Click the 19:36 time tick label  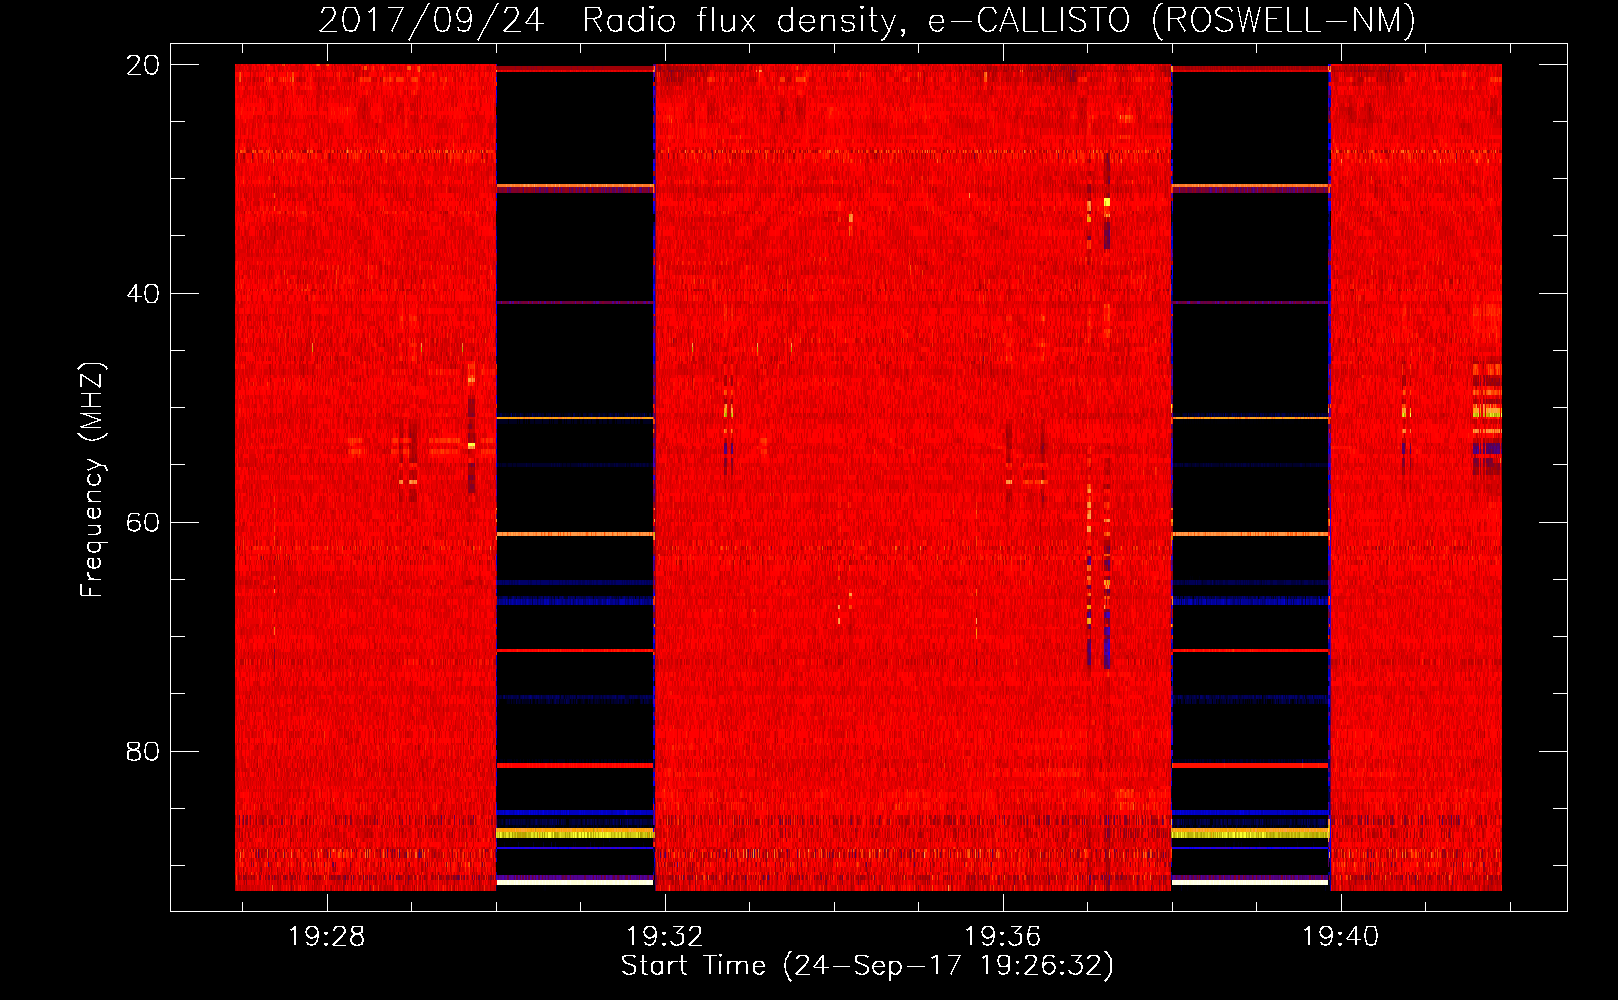[1002, 937]
